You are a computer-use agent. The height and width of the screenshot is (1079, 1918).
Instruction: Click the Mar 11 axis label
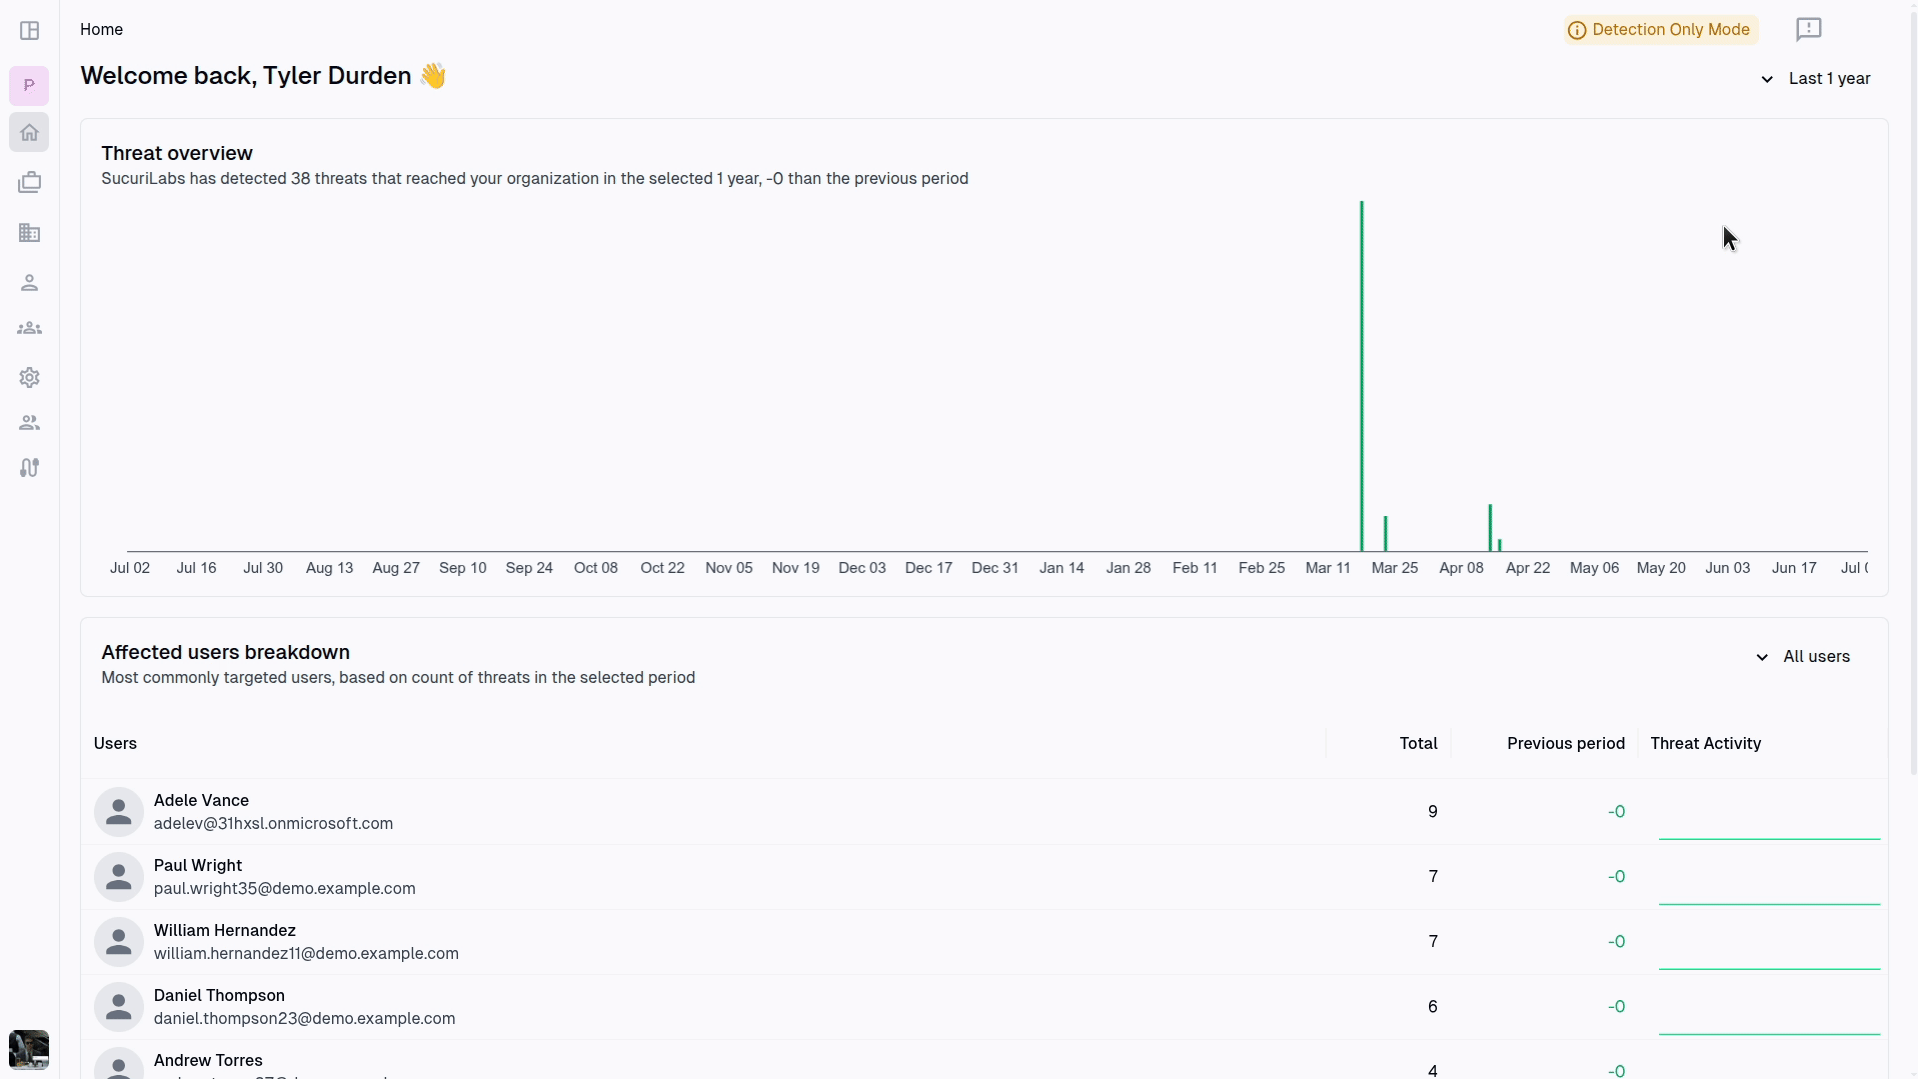tap(1327, 567)
